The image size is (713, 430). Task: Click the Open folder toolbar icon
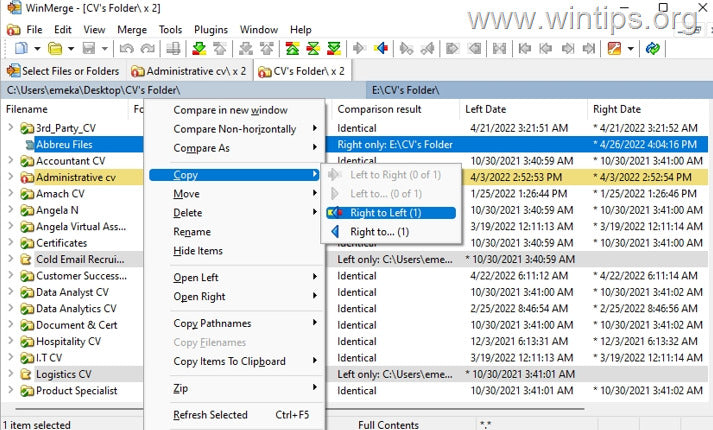pos(58,48)
